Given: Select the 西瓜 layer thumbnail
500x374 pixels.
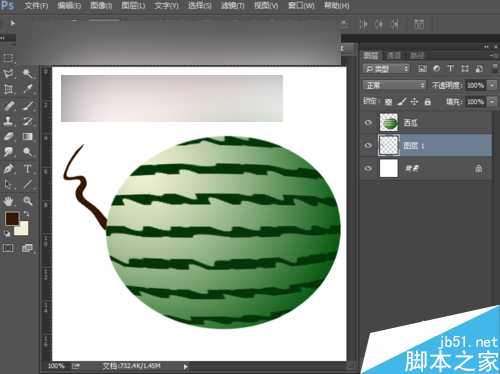Looking at the screenshot, I should 389,123.
